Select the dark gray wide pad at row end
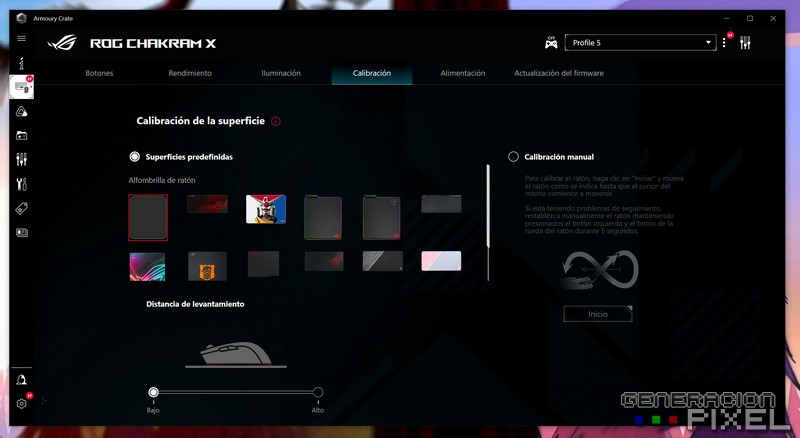 click(441, 204)
